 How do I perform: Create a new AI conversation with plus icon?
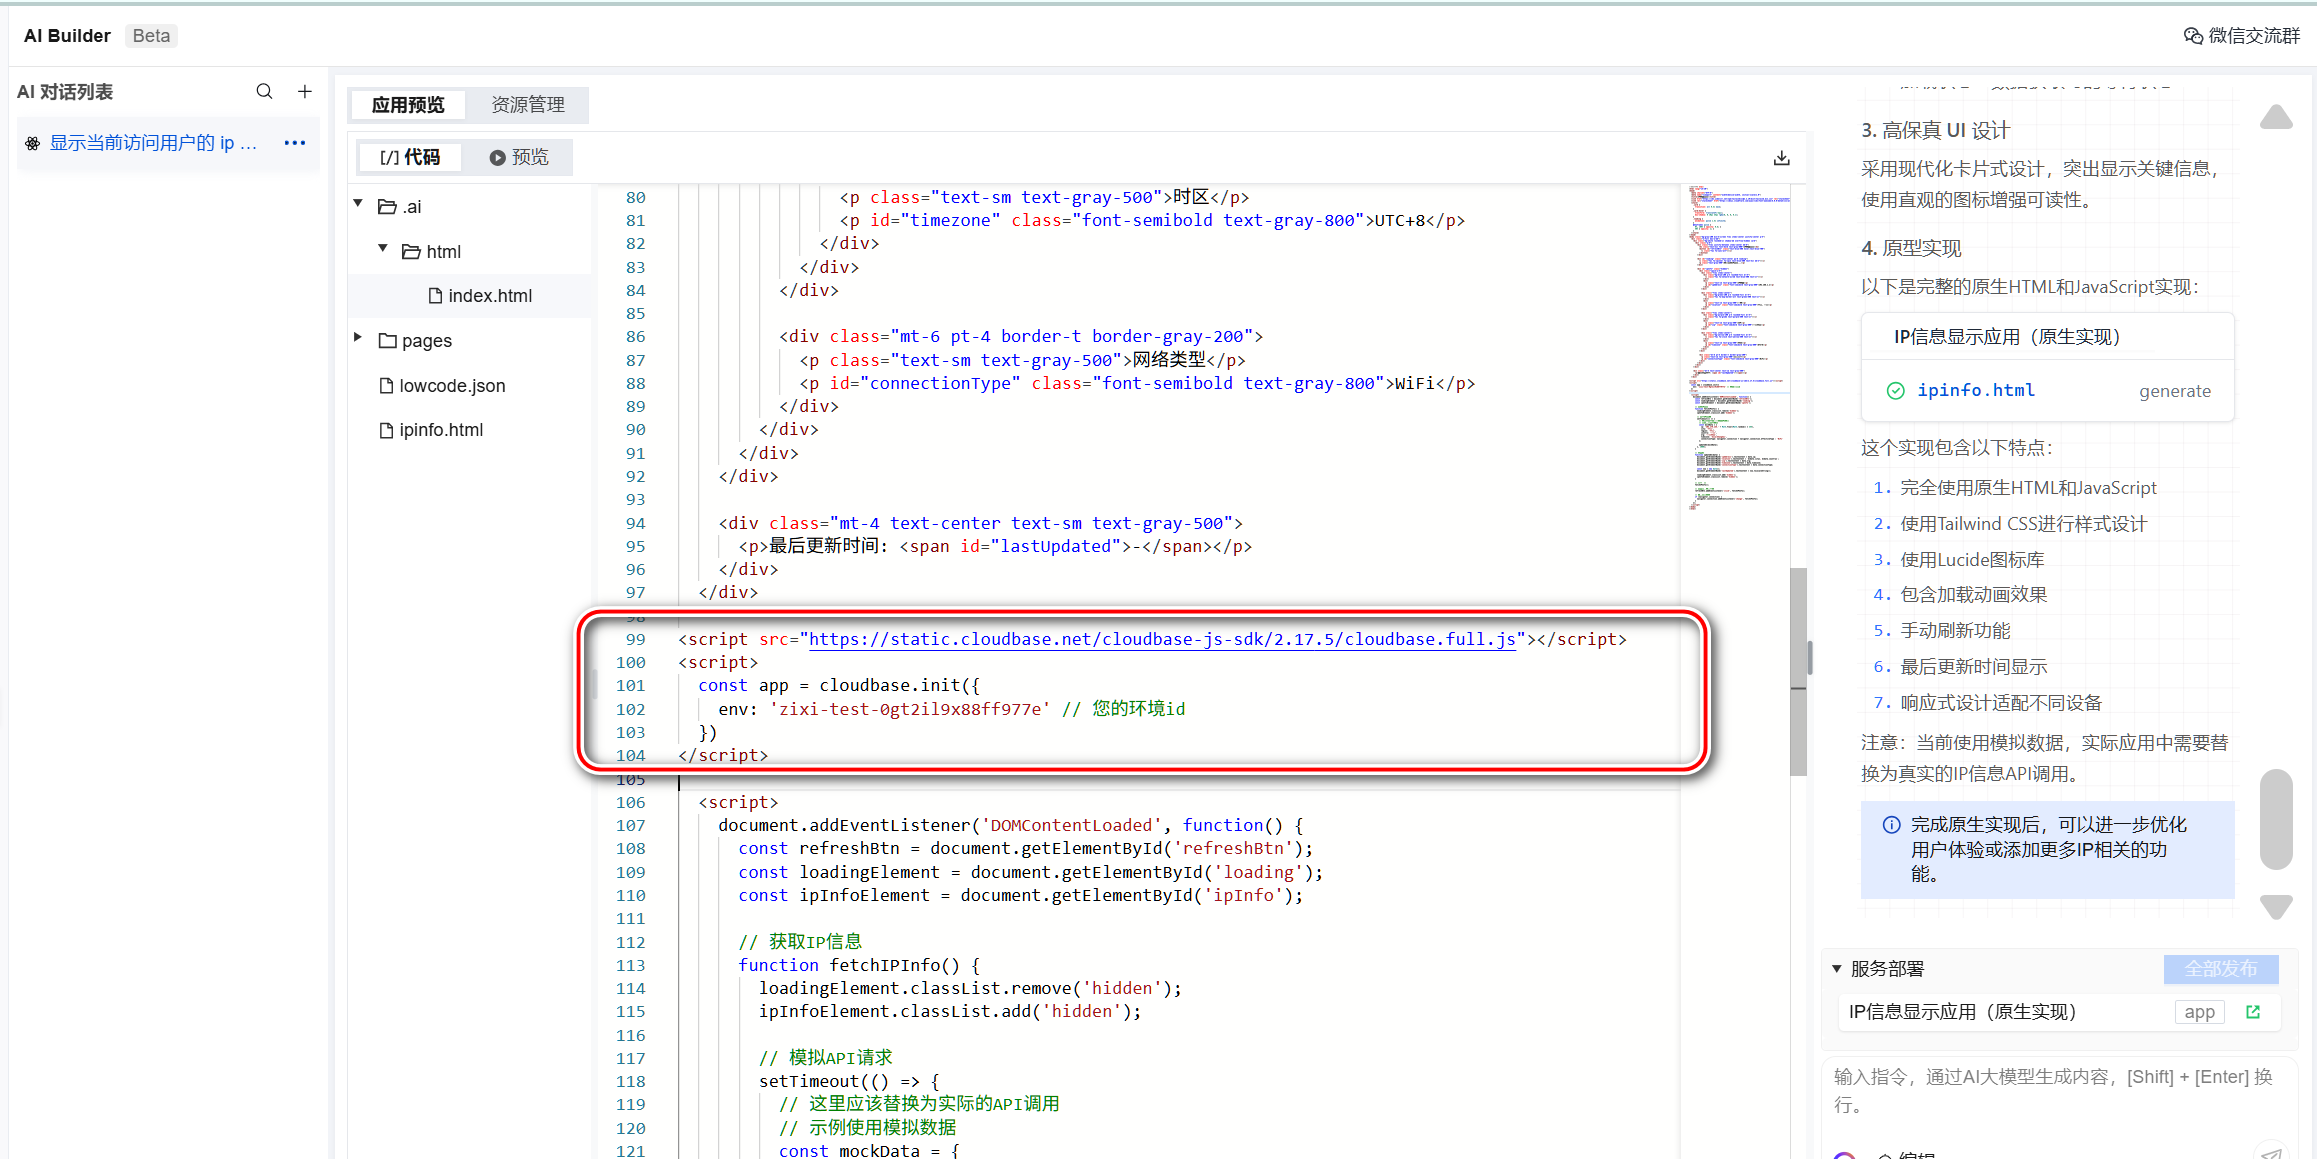click(305, 91)
